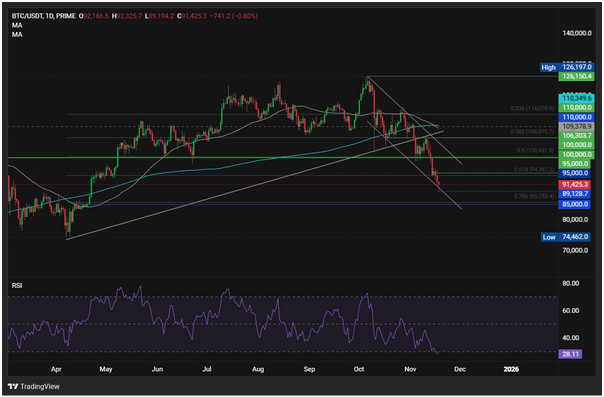Select the red 91,425.3 current price label
The image size is (604, 397).
point(575,184)
